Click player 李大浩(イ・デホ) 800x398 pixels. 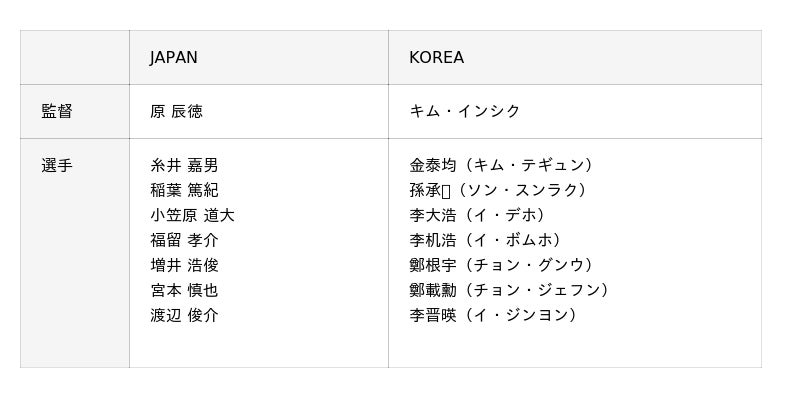click(x=478, y=215)
